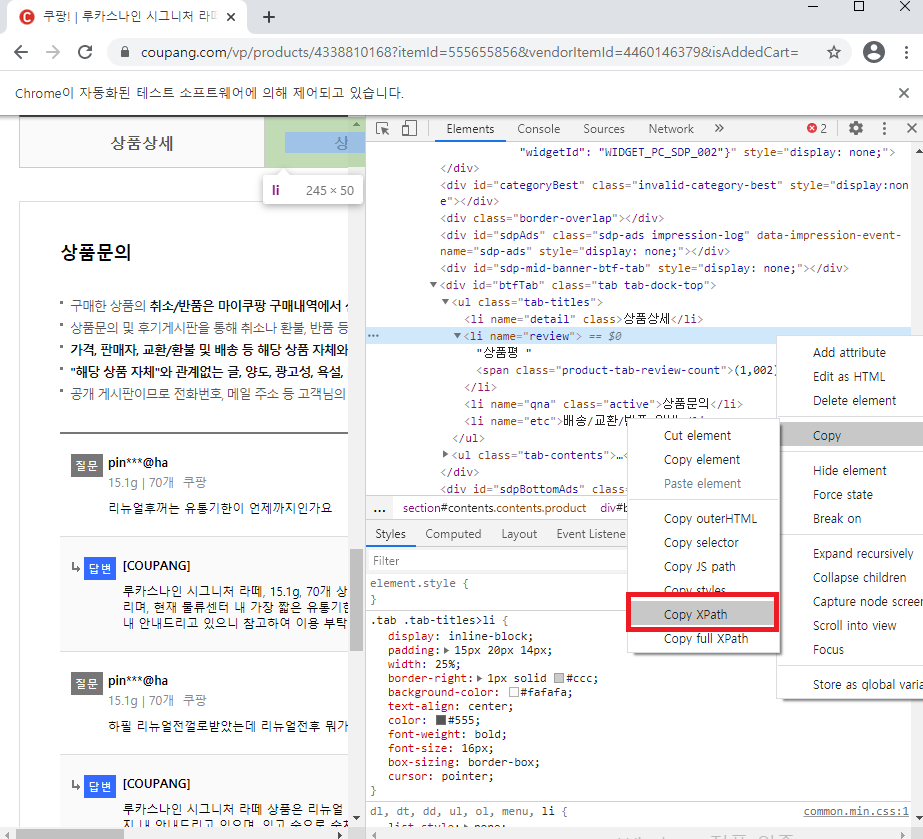Open the Event Listeners pane tab

pyautogui.click(x=590, y=534)
